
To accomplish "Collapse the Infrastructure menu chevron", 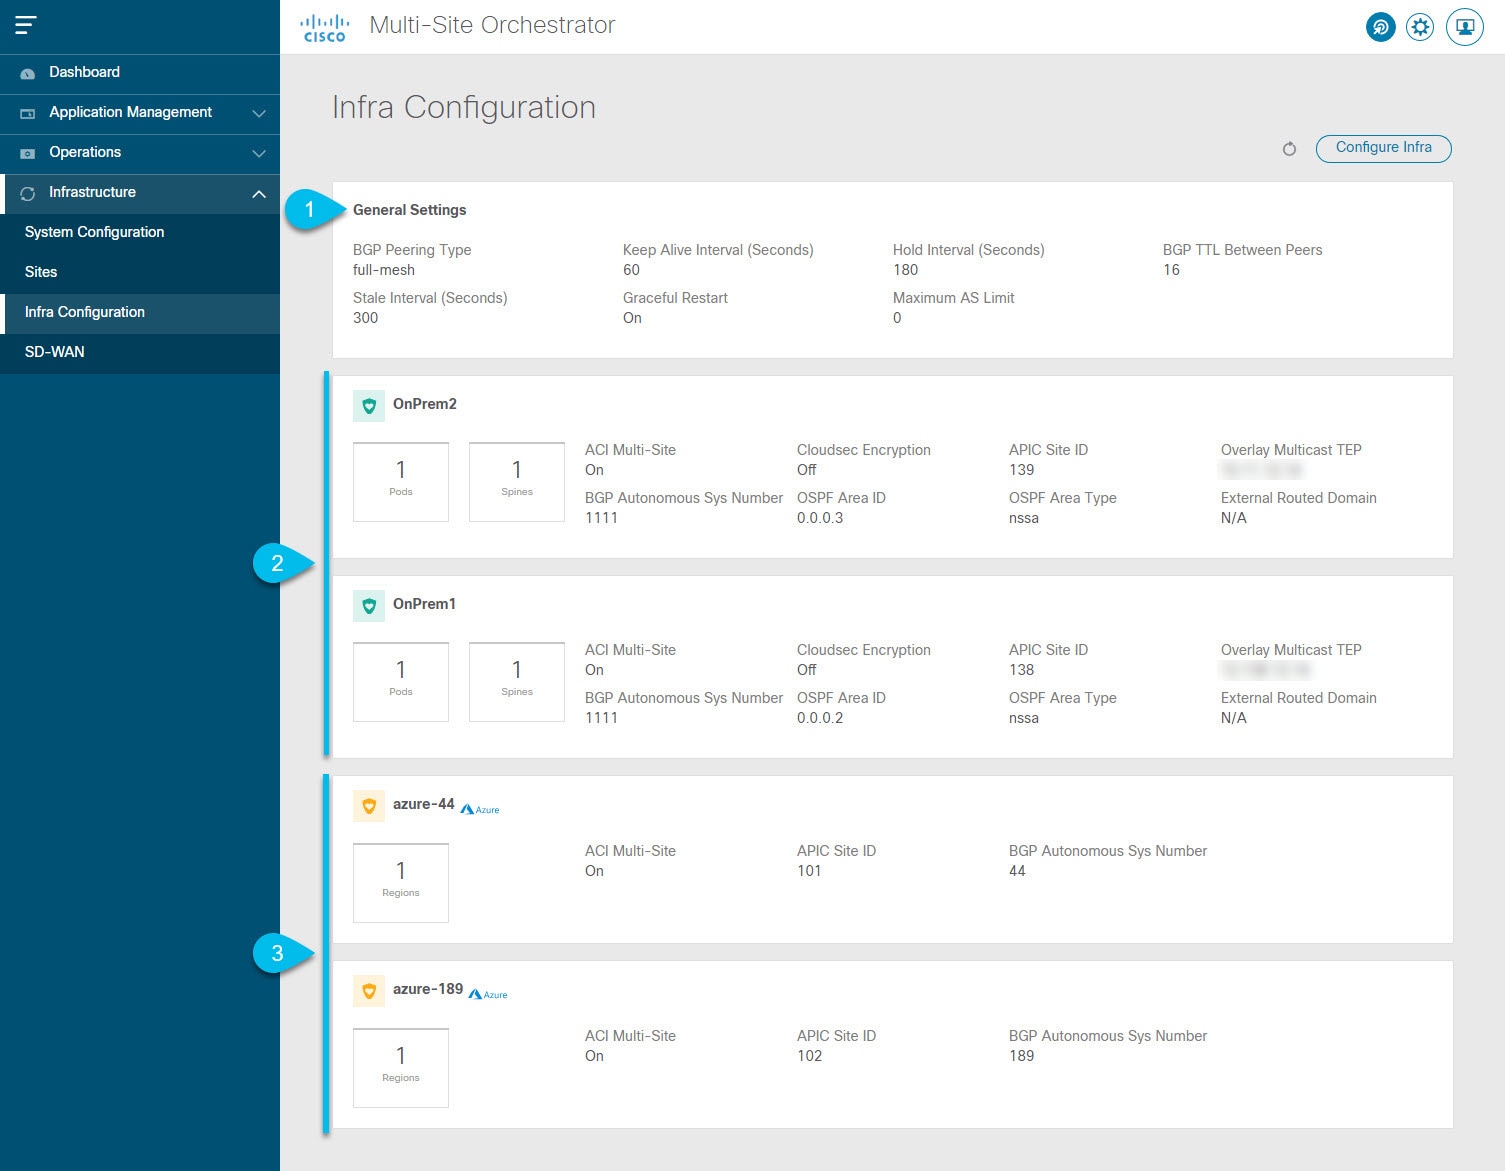I will tap(259, 193).
